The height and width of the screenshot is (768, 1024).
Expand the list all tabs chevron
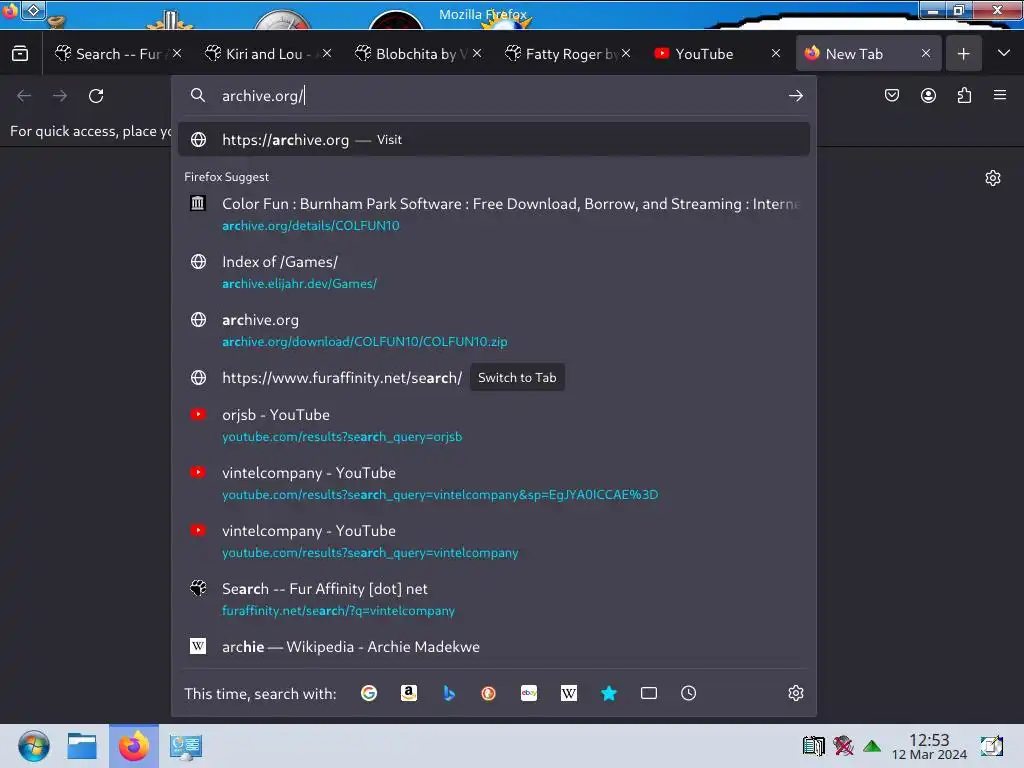1004,53
